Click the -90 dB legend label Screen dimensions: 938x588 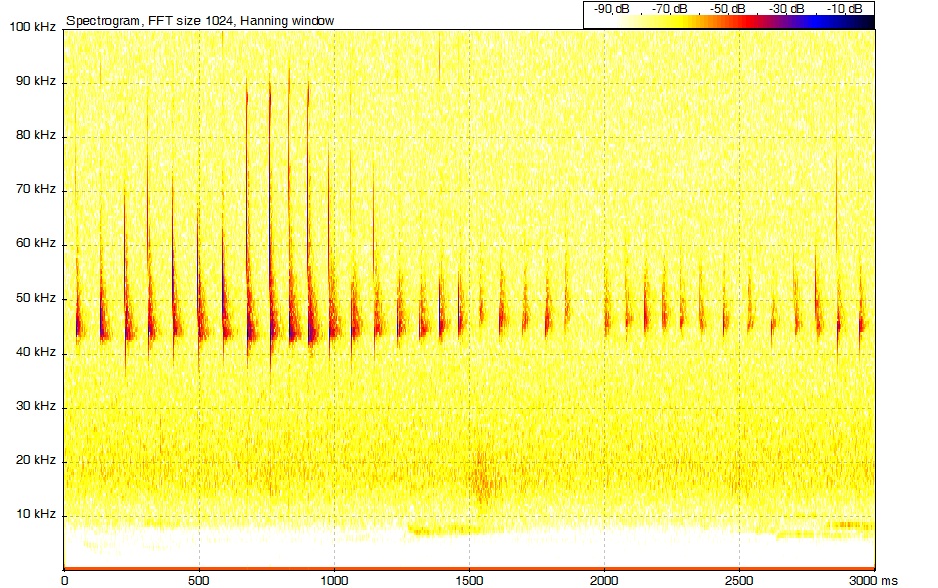click(x=611, y=8)
